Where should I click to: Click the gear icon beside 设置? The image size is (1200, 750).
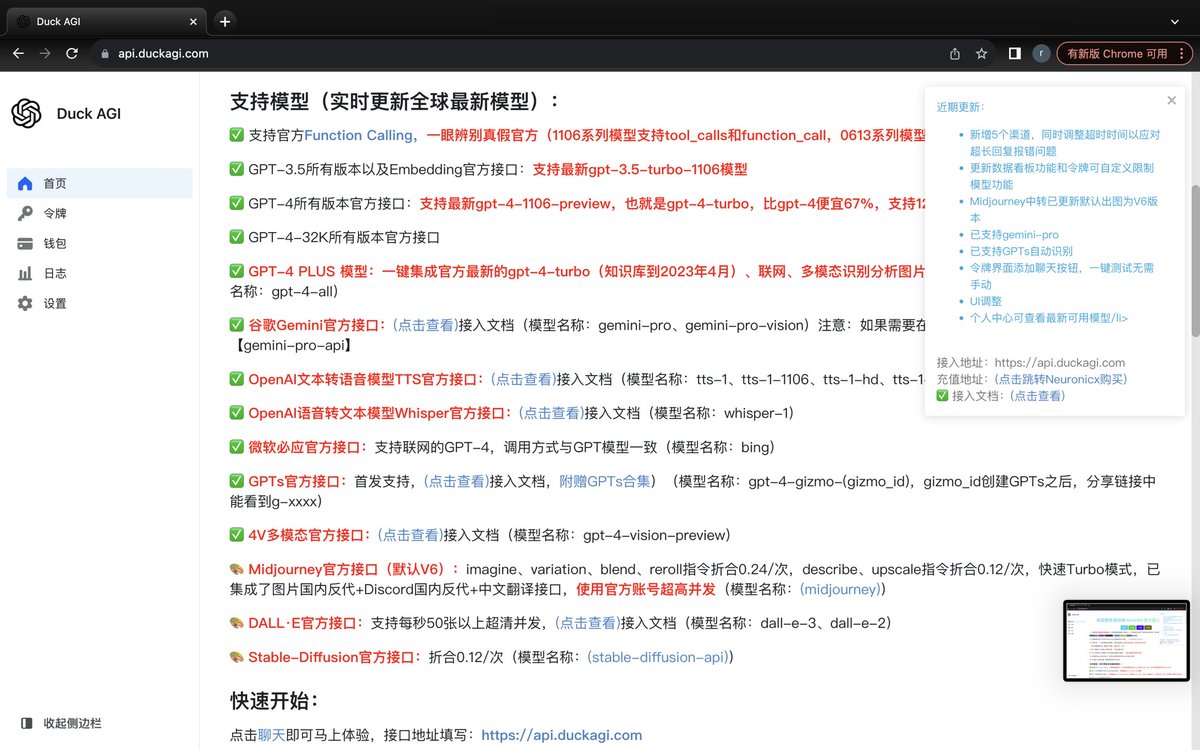(x=25, y=304)
